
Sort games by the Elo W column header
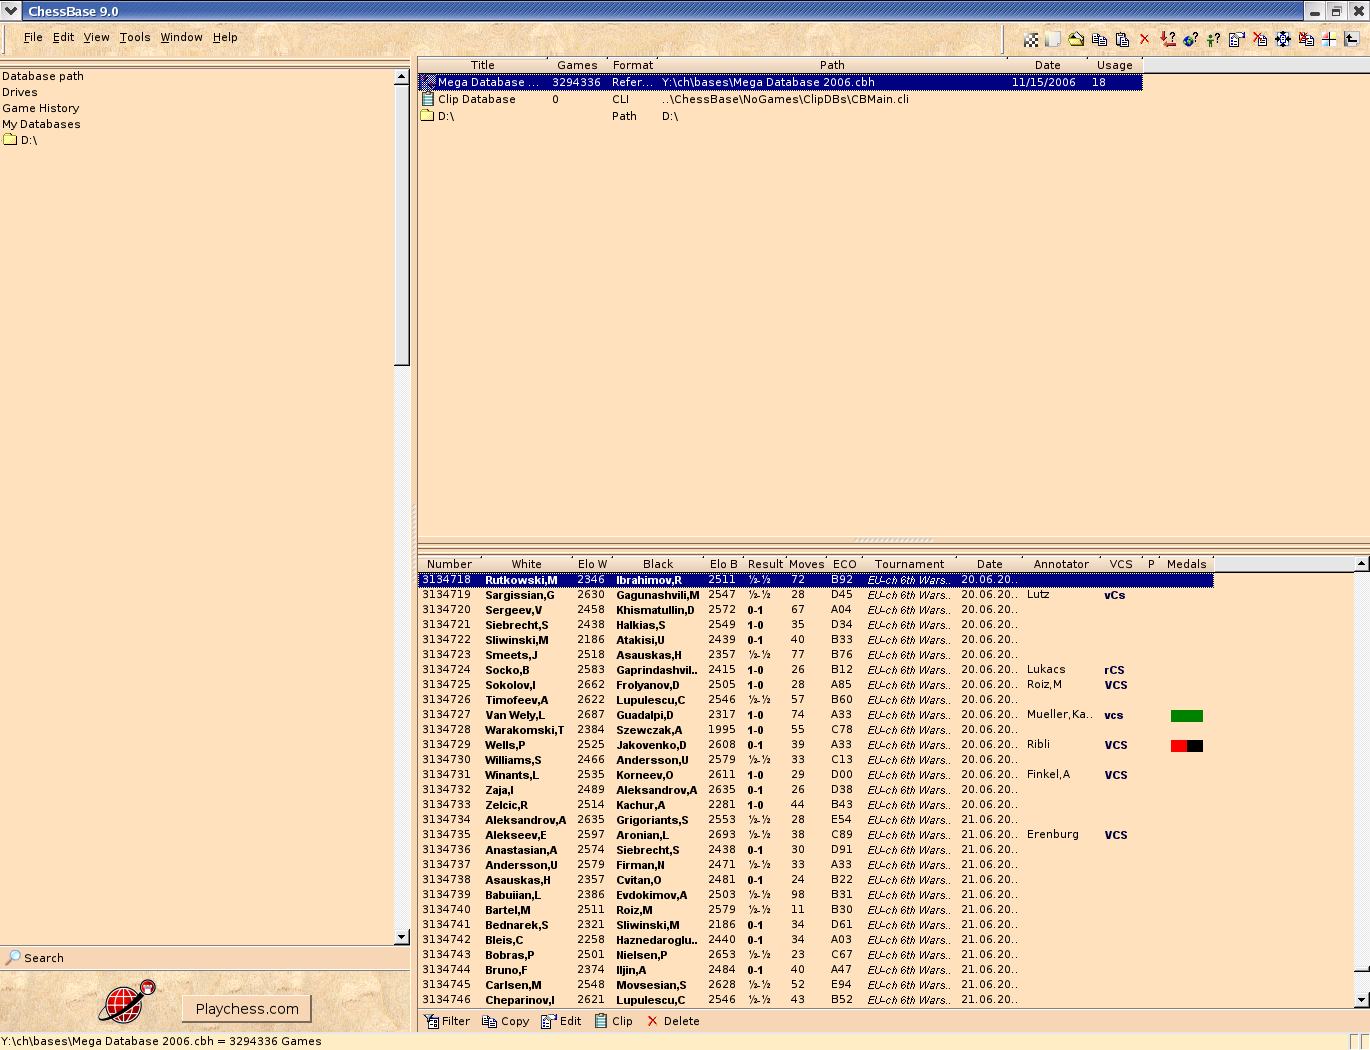coord(592,564)
